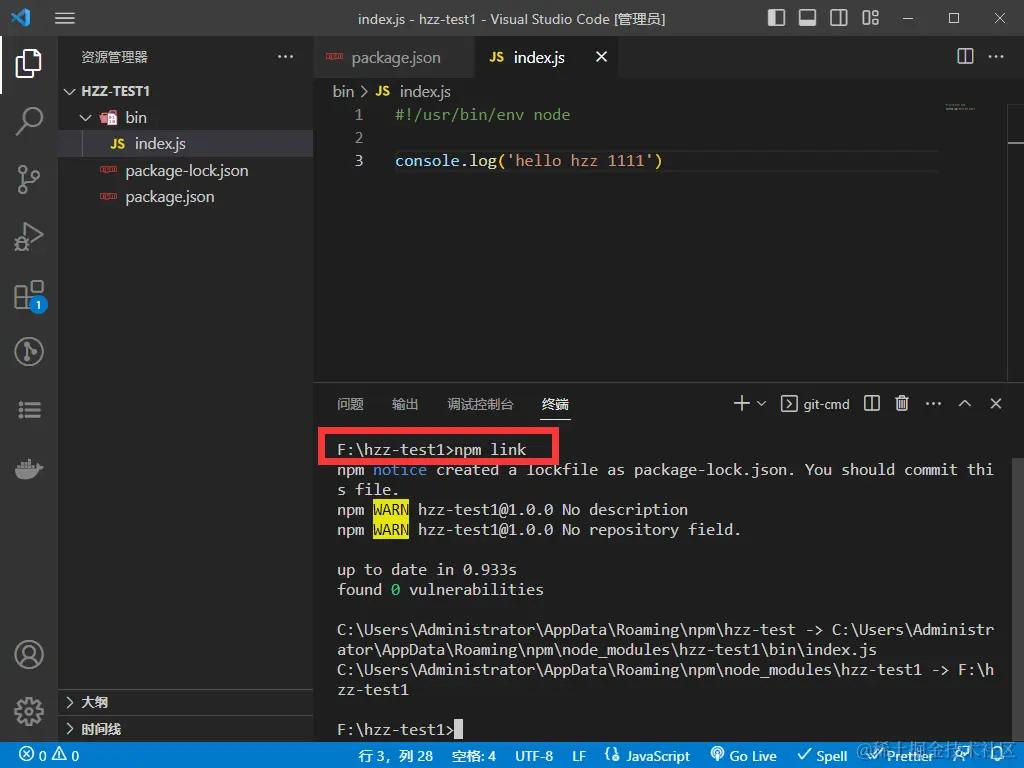Image resolution: width=1024 pixels, height=768 pixels.
Task: Expand the 大纲 outline section
Action: (x=186, y=702)
